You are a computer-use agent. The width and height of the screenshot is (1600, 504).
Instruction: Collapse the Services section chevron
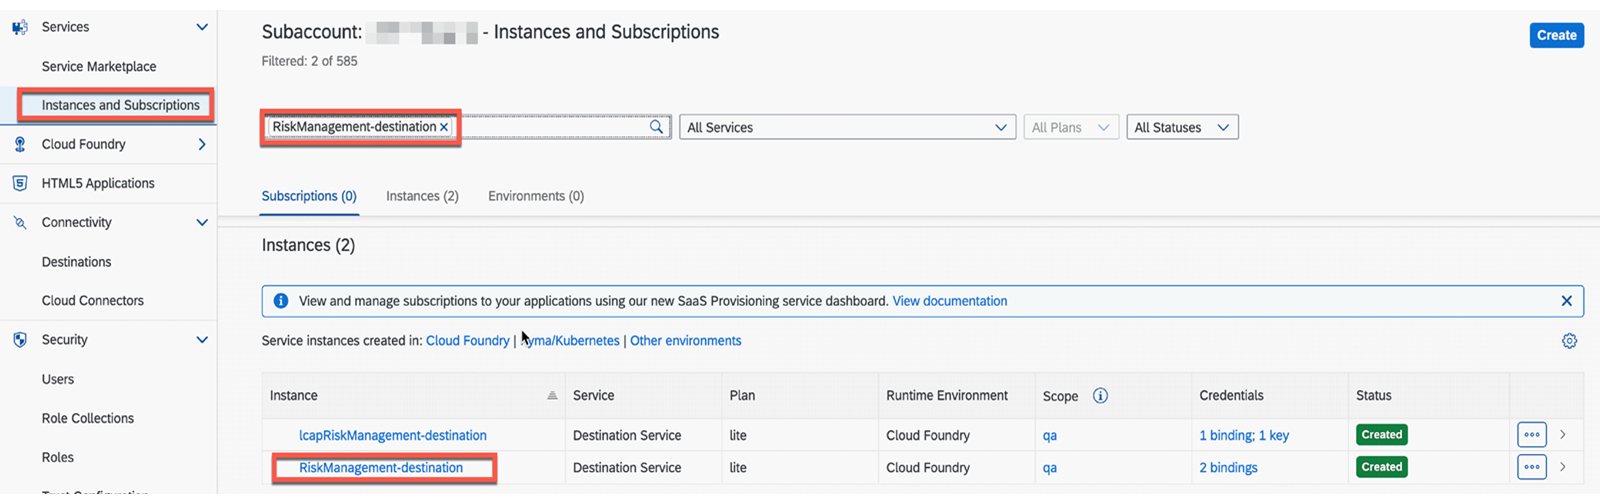[x=202, y=27]
